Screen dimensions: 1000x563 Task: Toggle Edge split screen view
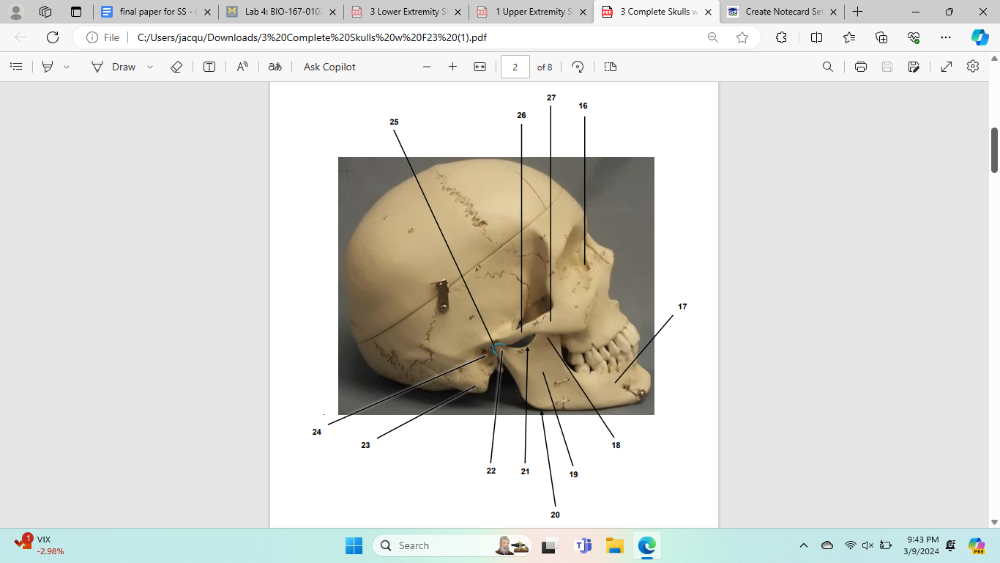click(816, 37)
